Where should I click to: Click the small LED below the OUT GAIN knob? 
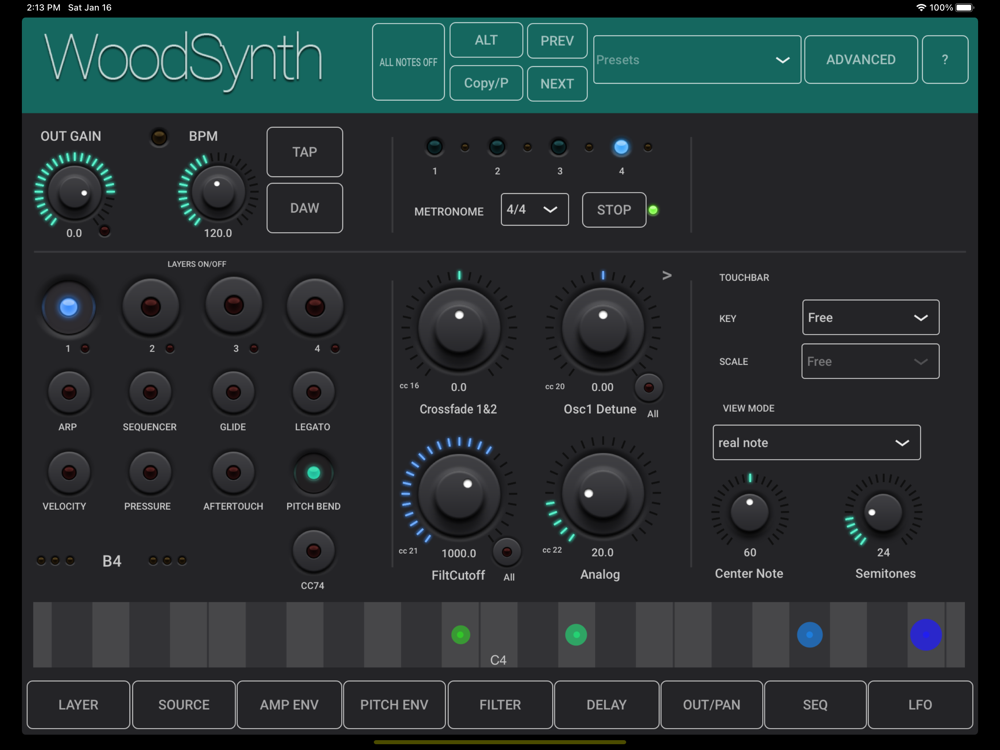[105, 230]
